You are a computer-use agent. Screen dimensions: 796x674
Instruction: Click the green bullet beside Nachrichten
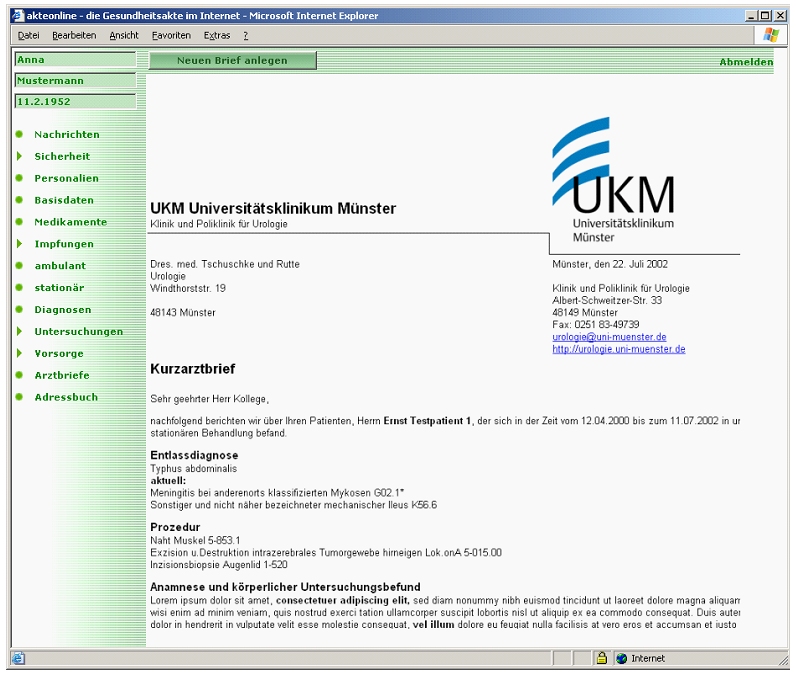pyautogui.click(x=19, y=135)
